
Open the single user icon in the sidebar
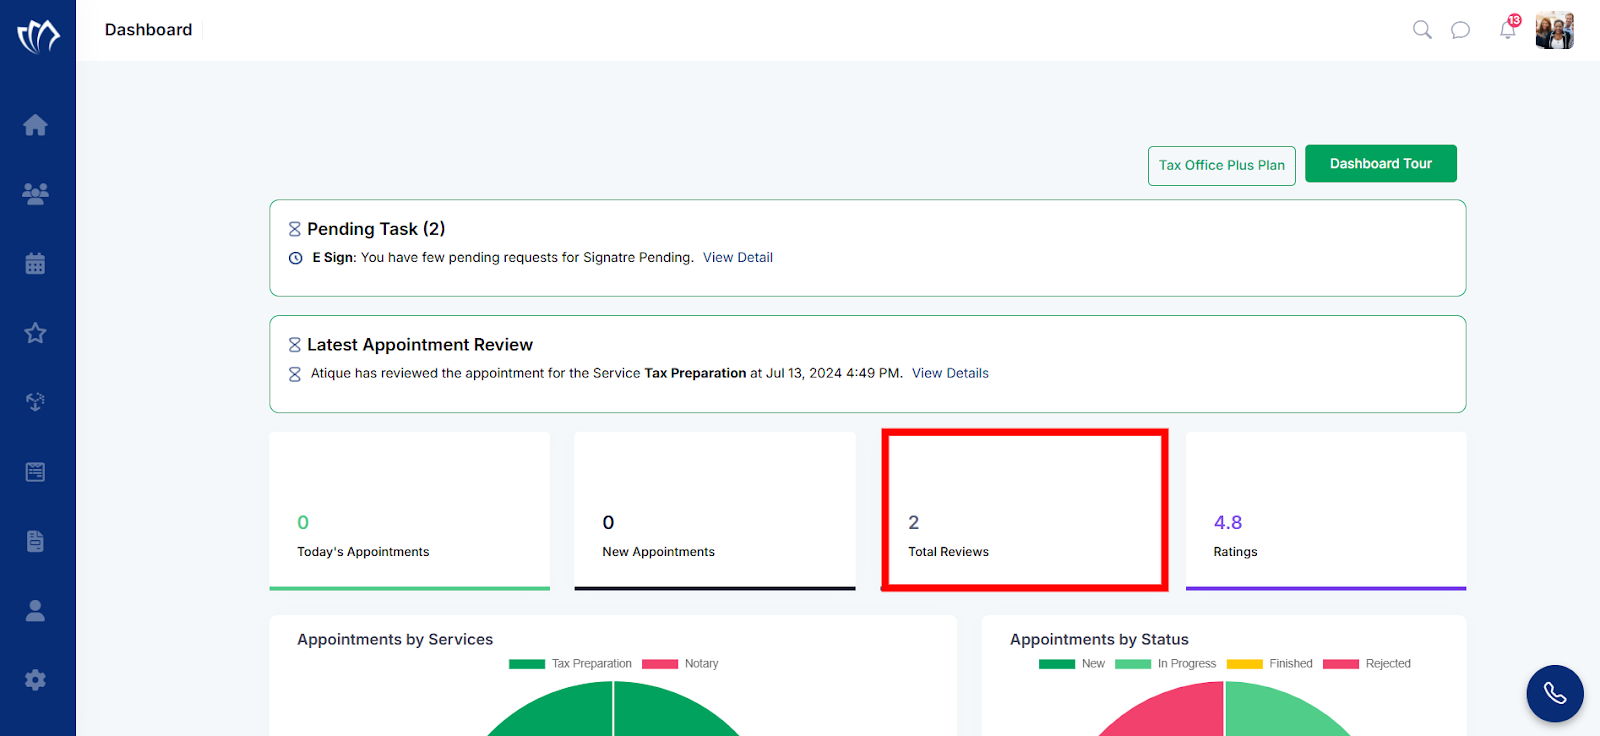coord(35,610)
